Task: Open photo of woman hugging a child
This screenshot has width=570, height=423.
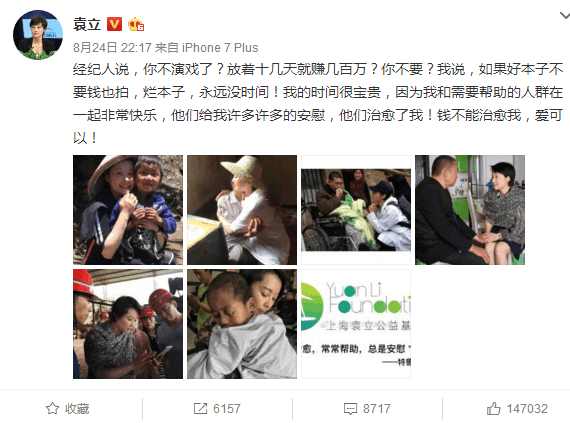Action: (242, 324)
